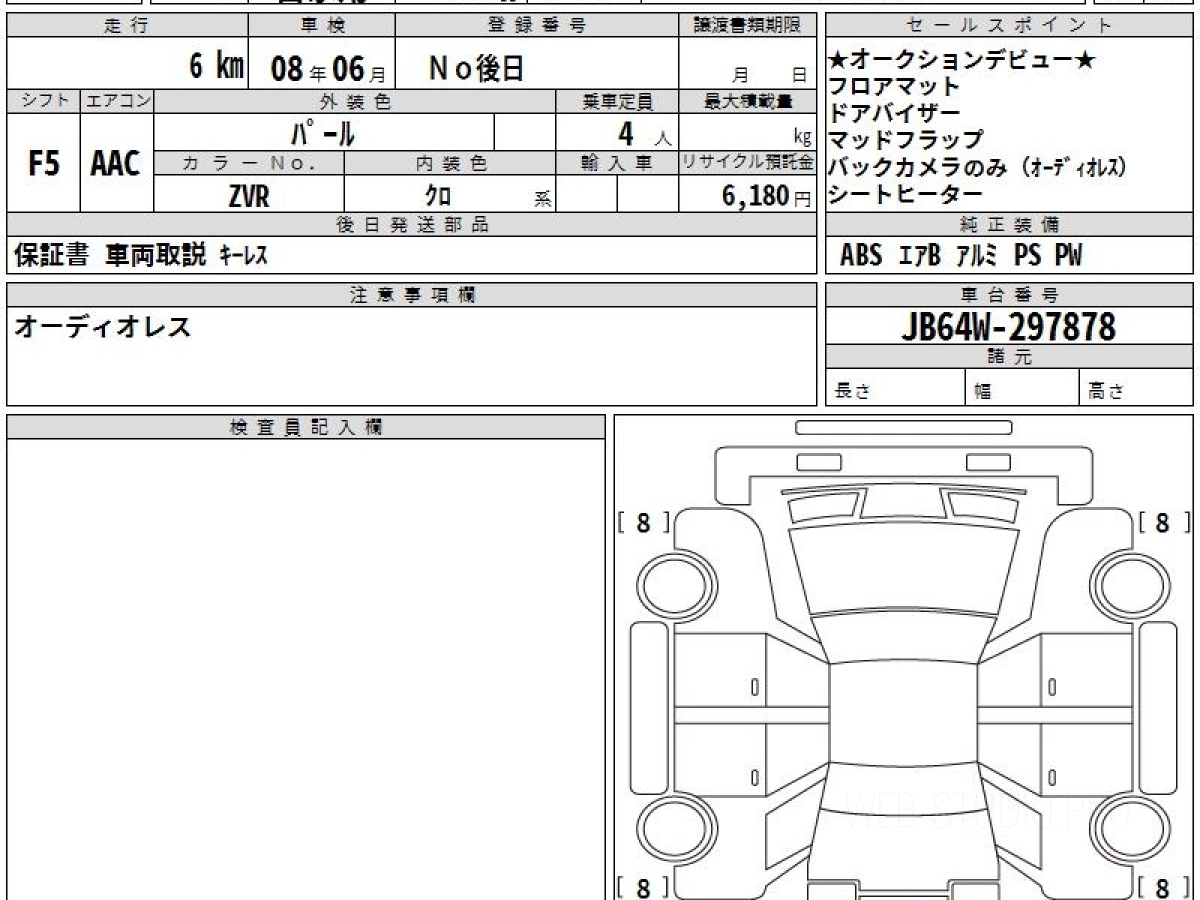Click the 輸入車 header

(617, 163)
